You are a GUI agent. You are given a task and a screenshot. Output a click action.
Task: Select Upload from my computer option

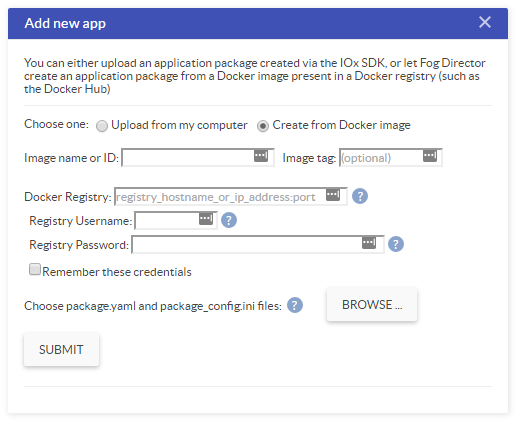(x=102, y=126)
